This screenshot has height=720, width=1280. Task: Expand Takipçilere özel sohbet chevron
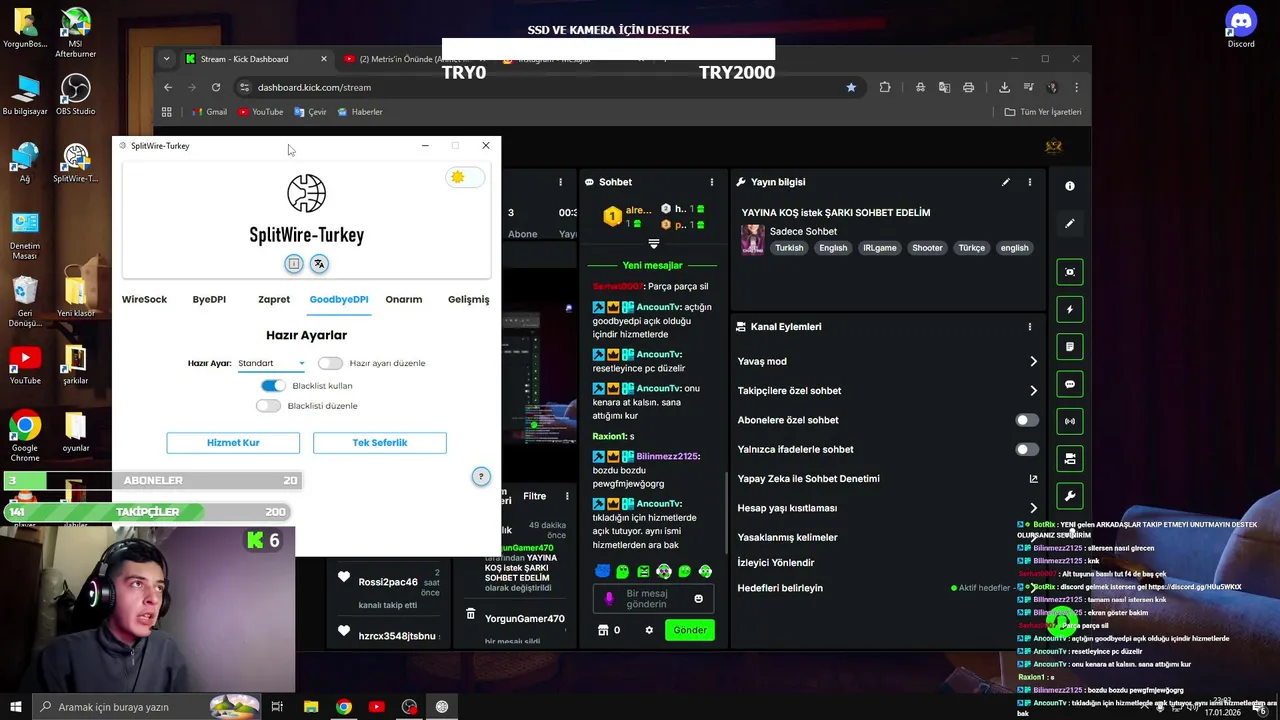[1033, 391]
